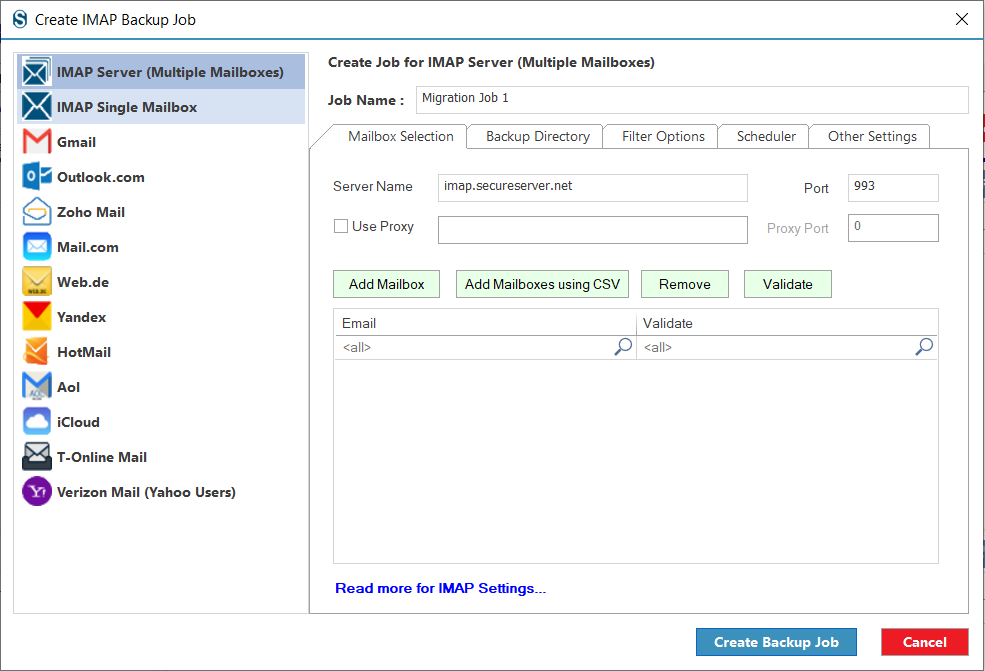
Task: Select the Yandex icon
Action: coord(36,317)
